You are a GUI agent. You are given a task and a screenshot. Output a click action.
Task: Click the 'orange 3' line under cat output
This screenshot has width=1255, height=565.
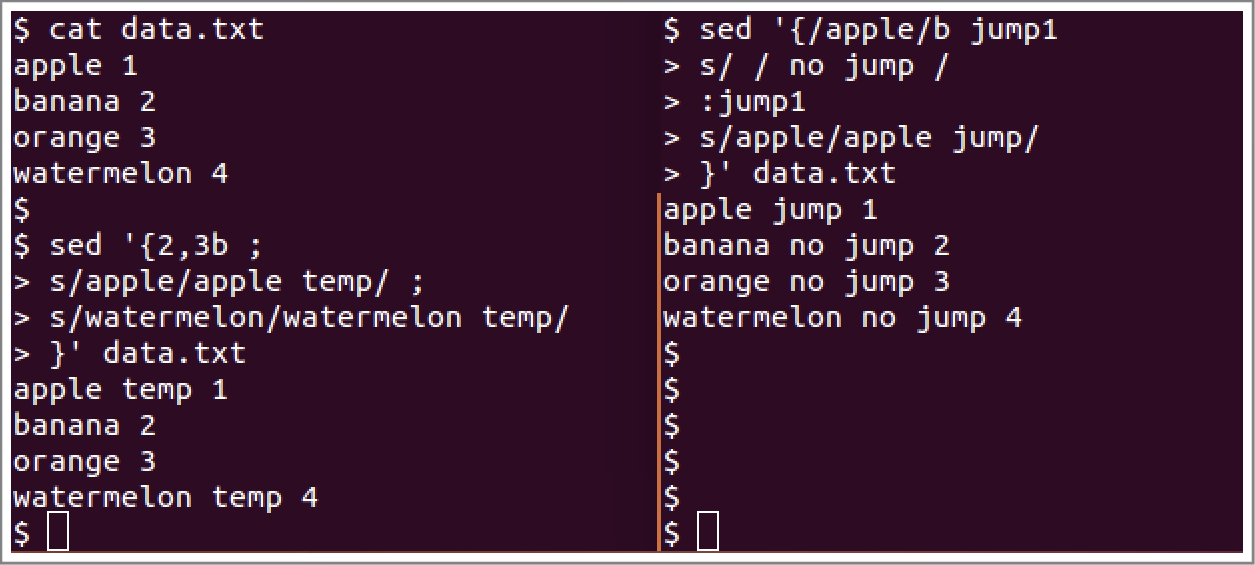click(85, 138)
